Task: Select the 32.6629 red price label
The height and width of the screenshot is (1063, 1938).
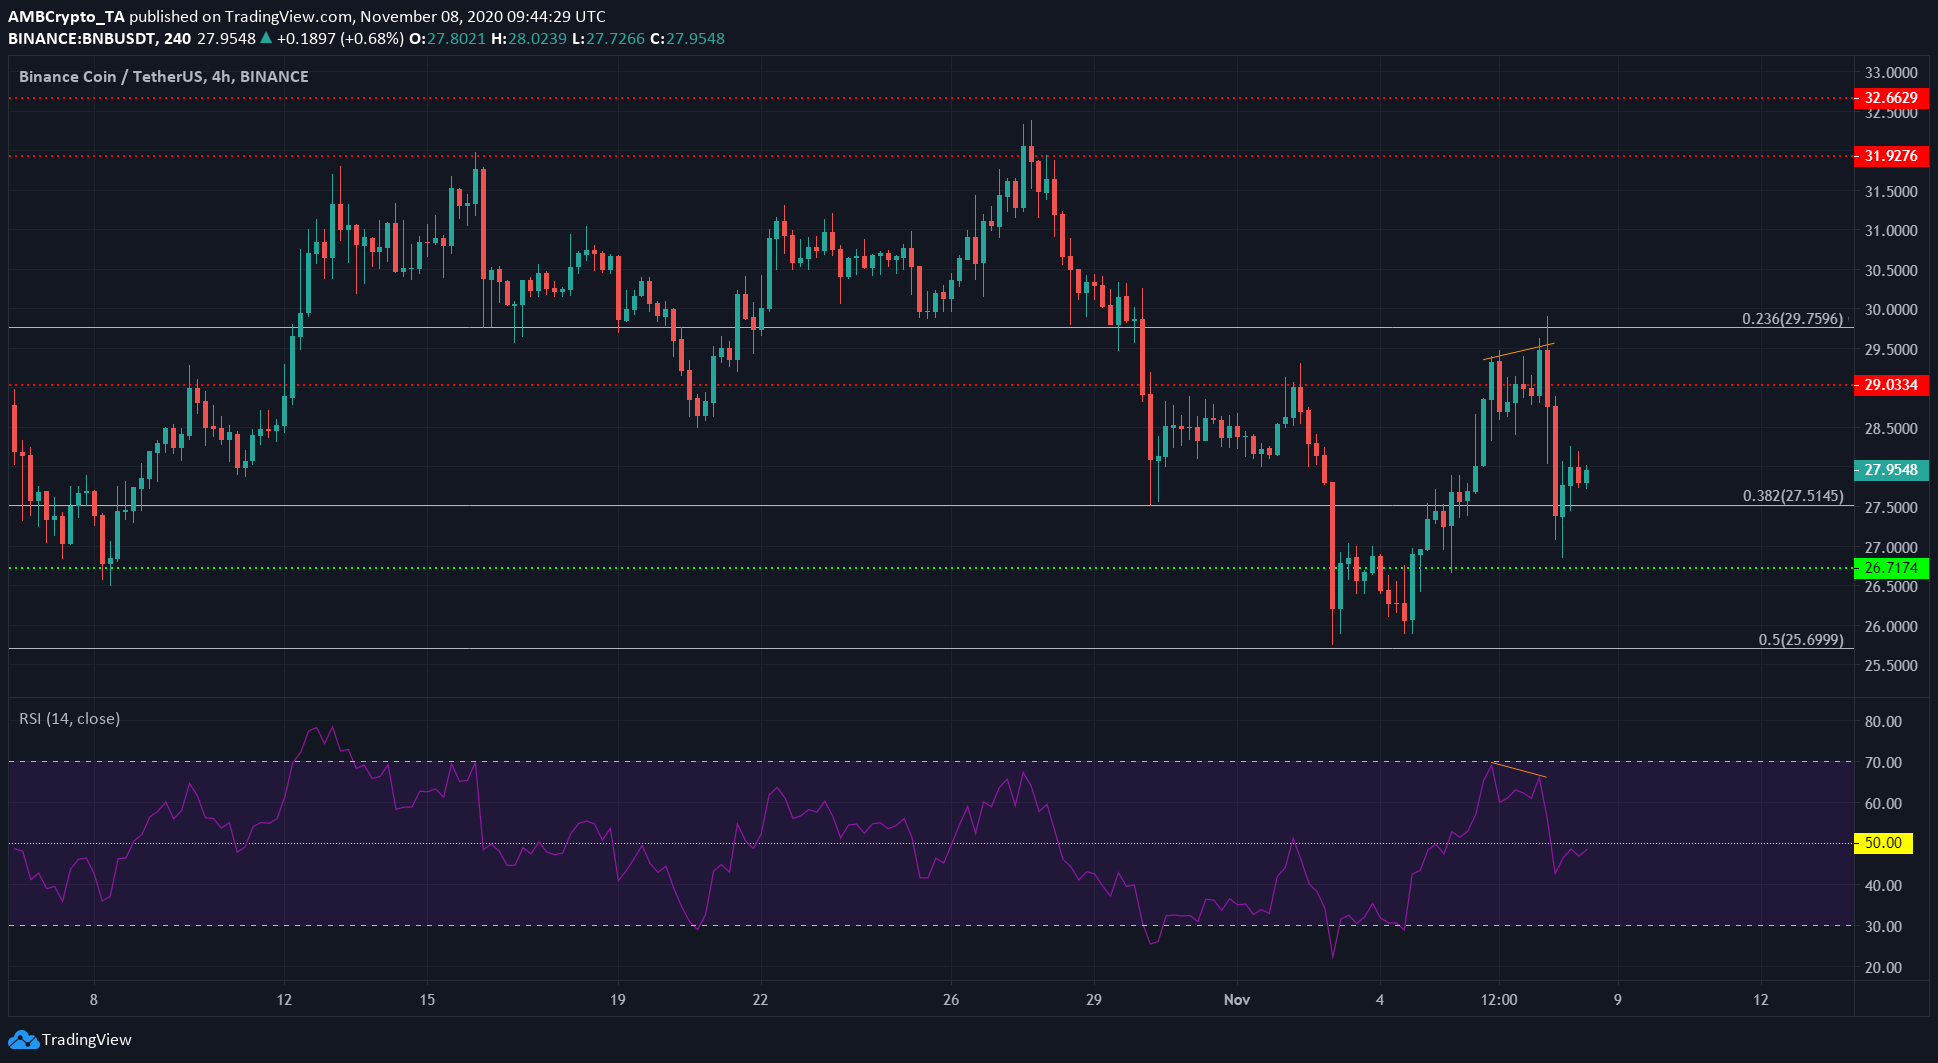Action: tap(1891, 98)
